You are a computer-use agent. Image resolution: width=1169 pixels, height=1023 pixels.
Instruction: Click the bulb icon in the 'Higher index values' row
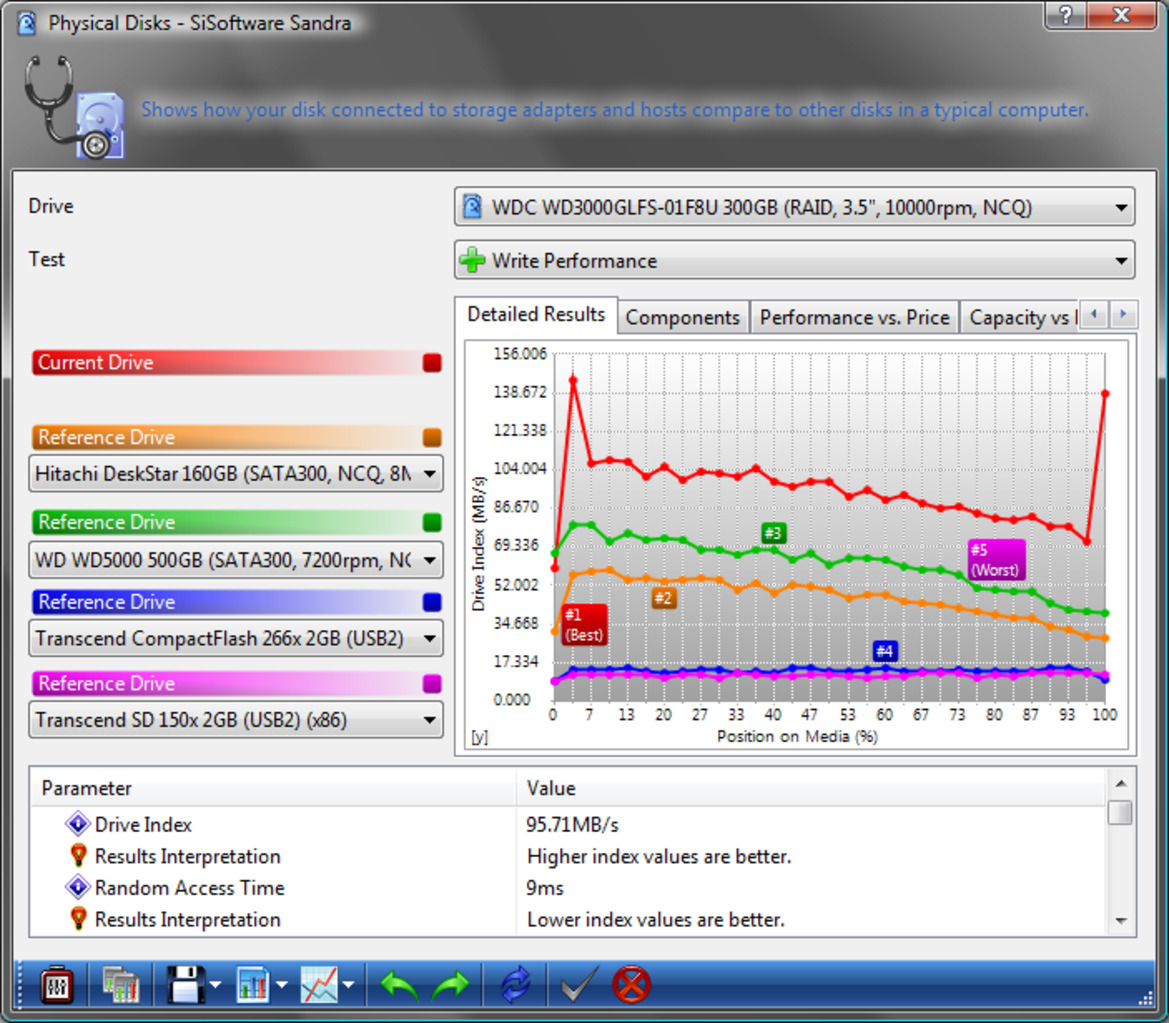78,855
